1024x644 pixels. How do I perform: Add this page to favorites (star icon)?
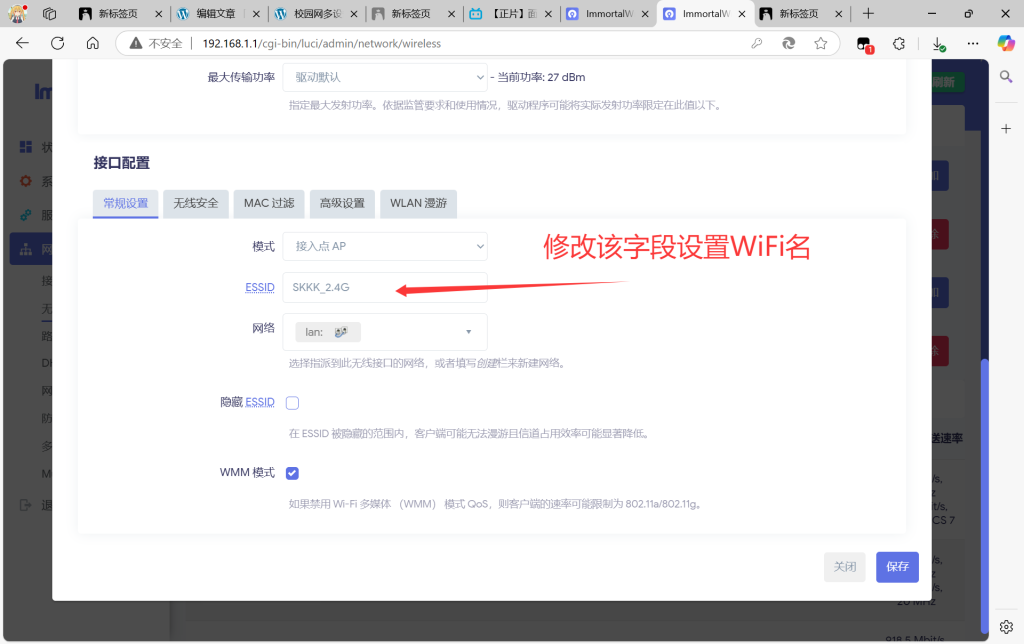coord(820,43)
